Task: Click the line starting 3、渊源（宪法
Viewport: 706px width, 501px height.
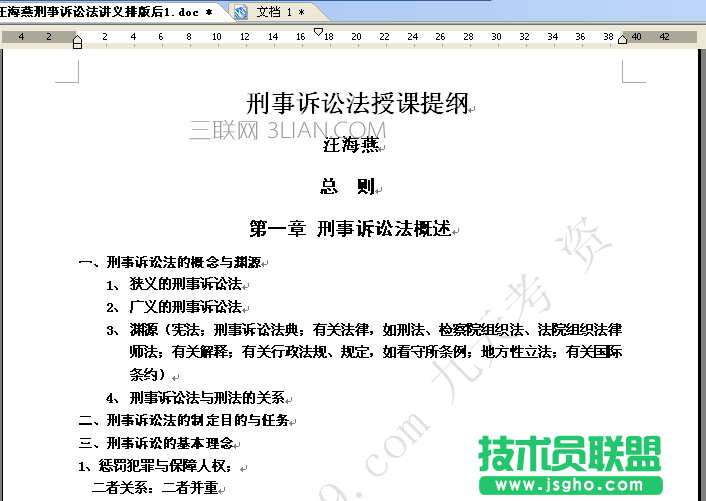Action: [364, 330]
